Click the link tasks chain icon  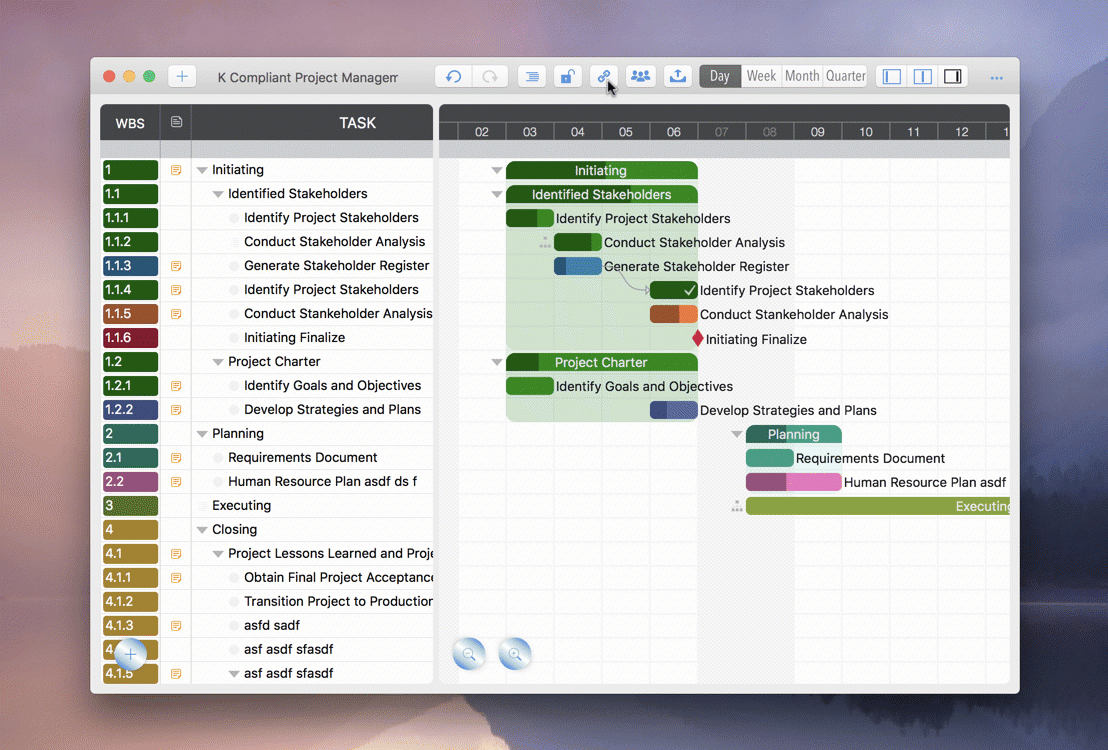point(603,77)
